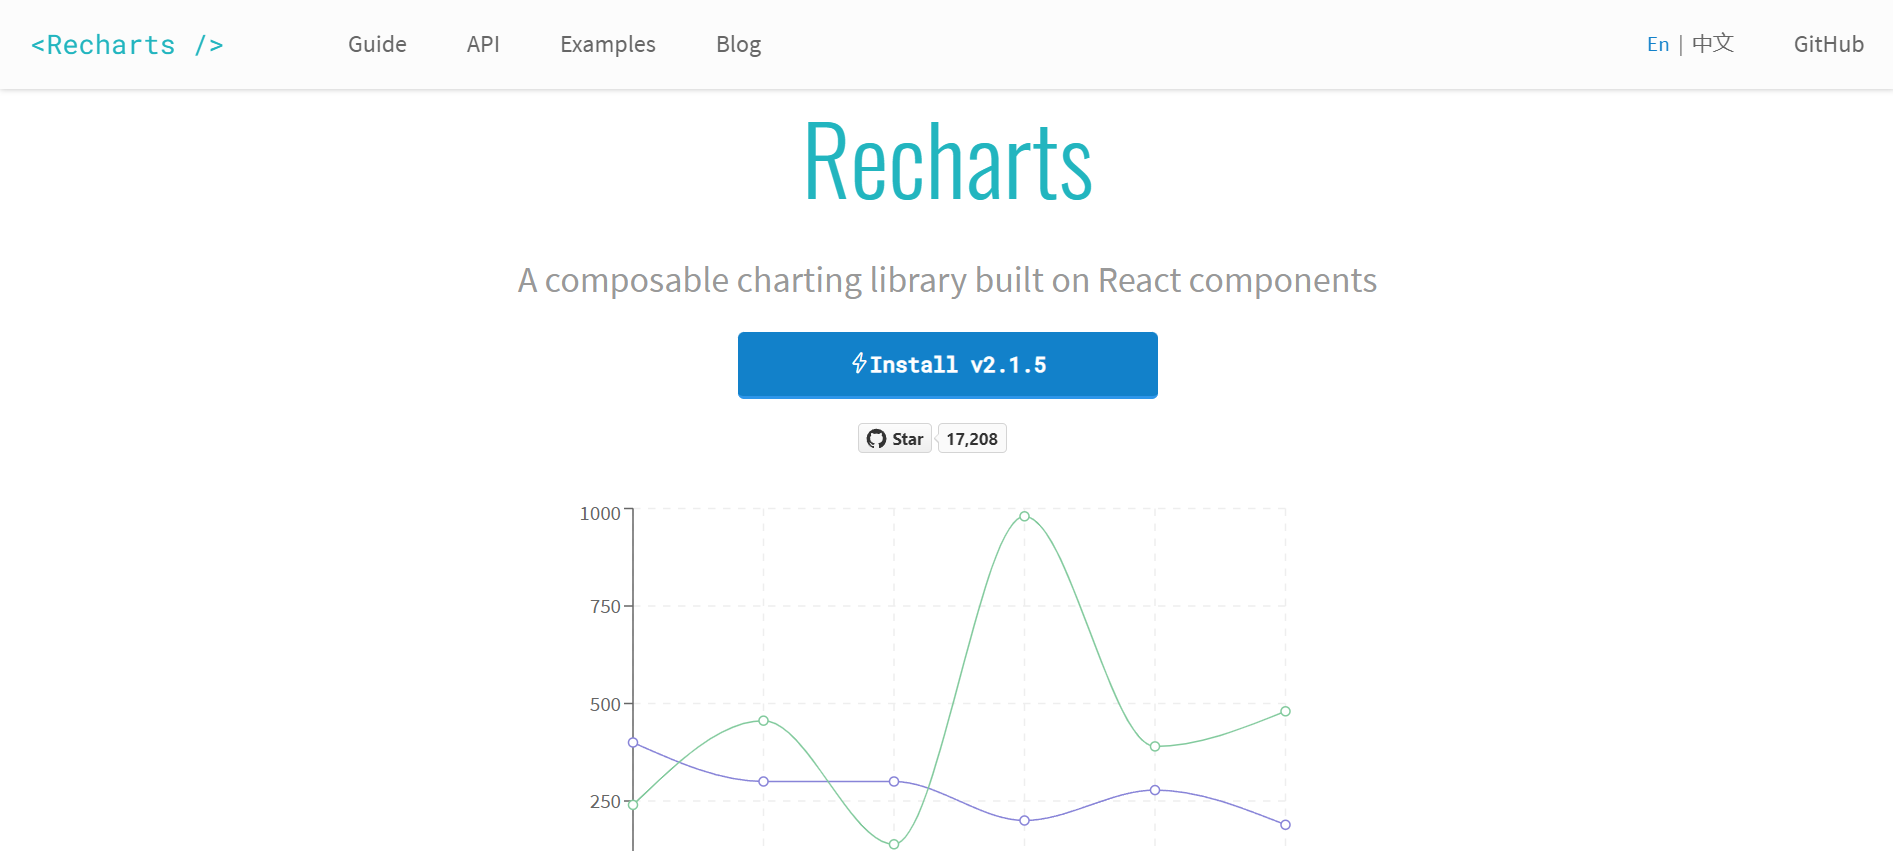Open the Guide menu item
The width and height of the screenshot is (1893, 851).
[377, 45]
